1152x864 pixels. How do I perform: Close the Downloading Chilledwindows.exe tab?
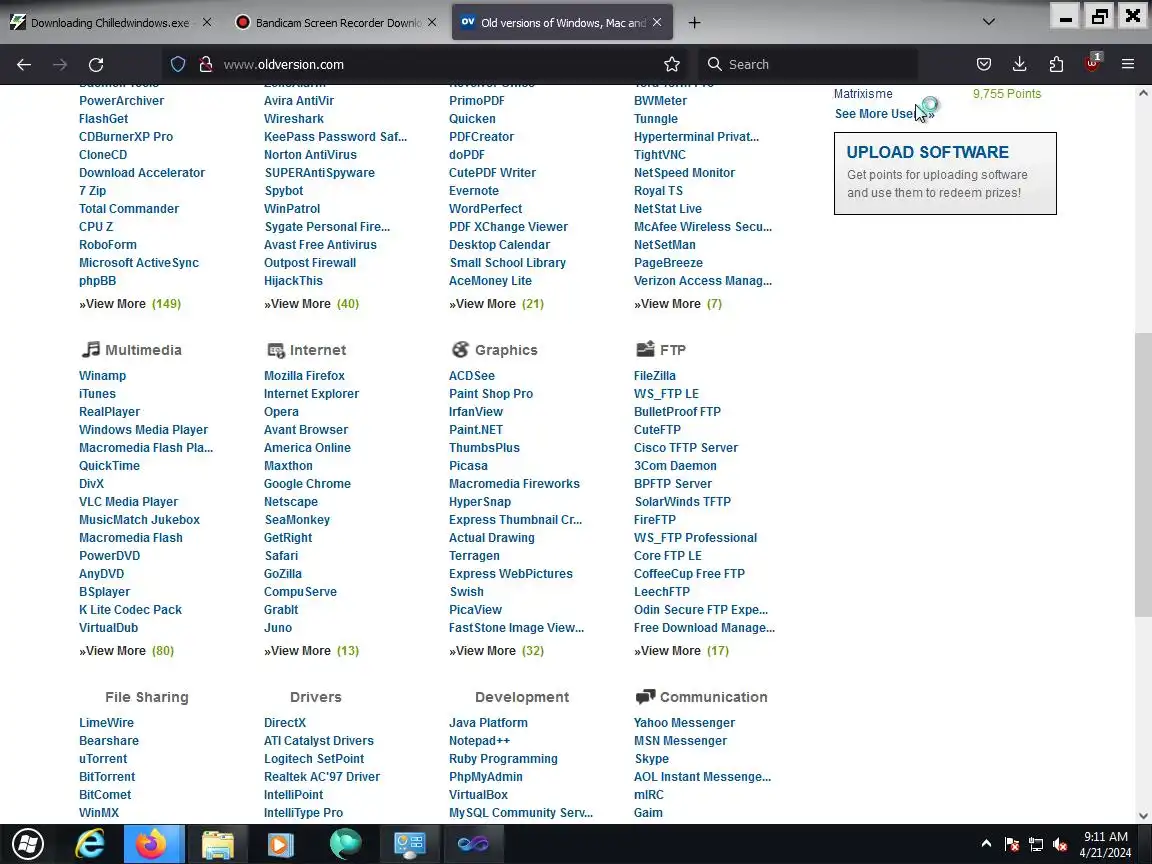[x=207, y=23]
